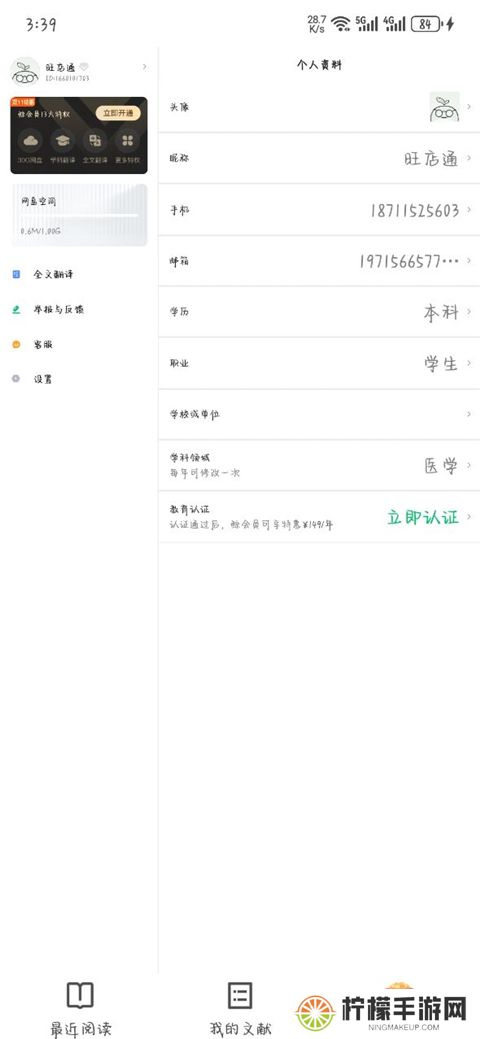The width and height of the screenshot is (480, 1039).
Task: Click the 最近阅读 book icon
Action: tap(80, 995)
